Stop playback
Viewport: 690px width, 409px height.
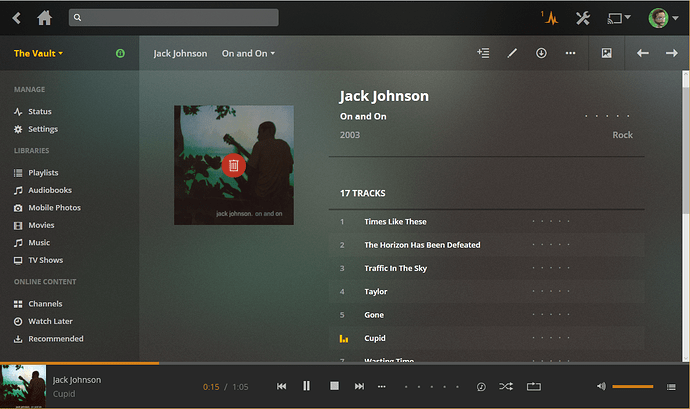click(334, 386)
